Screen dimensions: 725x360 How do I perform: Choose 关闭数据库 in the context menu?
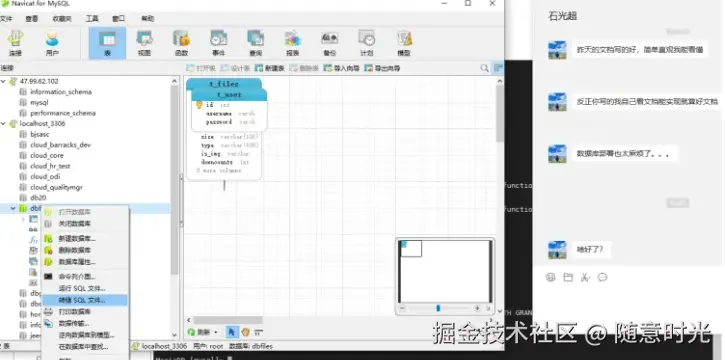85,224
